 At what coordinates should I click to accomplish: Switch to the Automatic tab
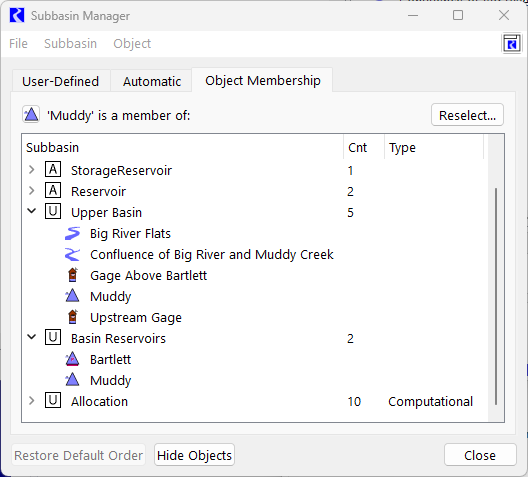(x=152, y=81)
